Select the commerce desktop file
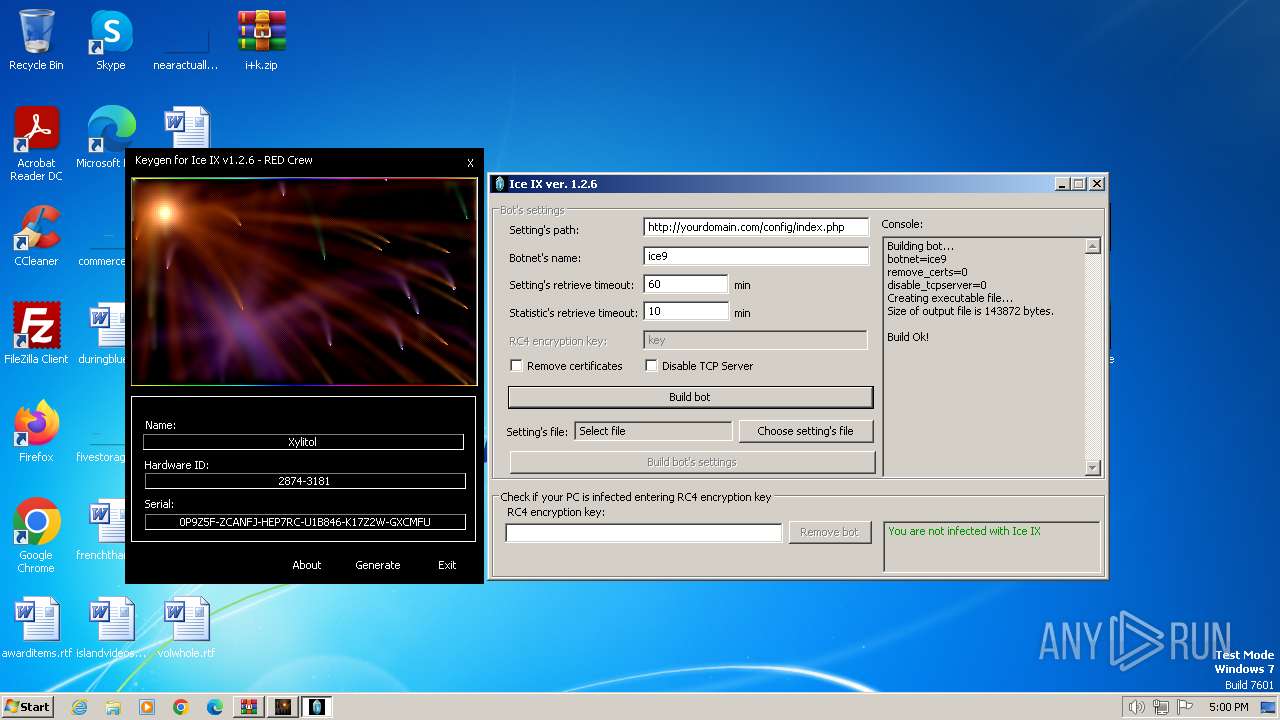 coord(101,236)
